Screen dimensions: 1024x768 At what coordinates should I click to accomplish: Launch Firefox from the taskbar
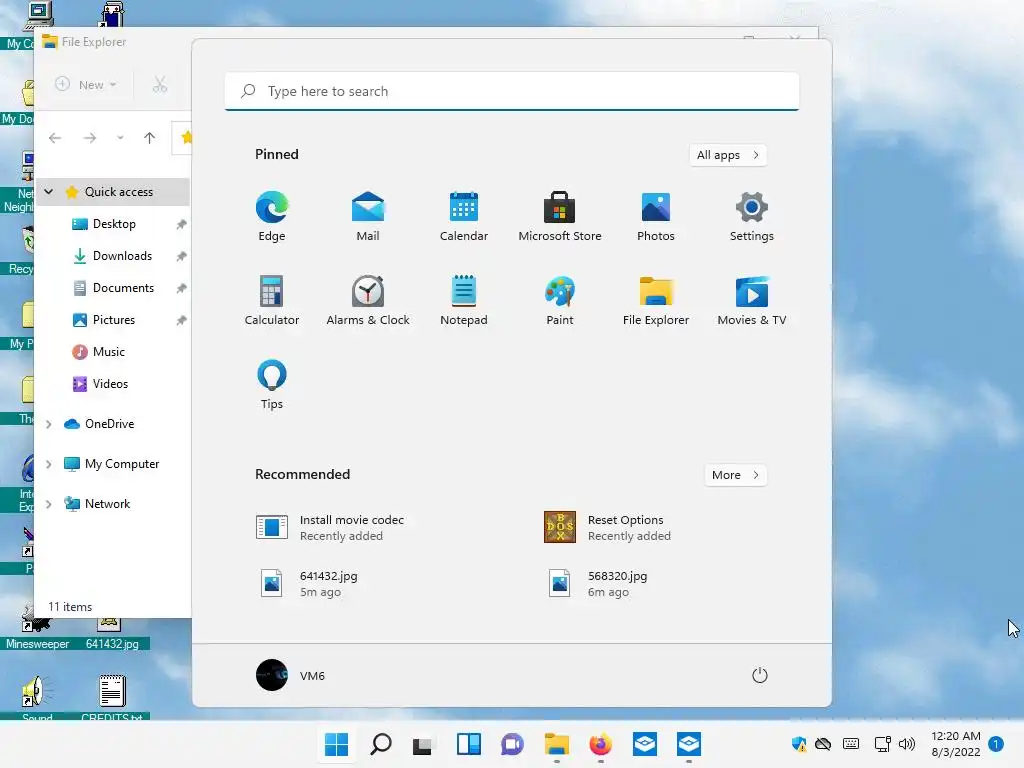[x=600, y=744]
